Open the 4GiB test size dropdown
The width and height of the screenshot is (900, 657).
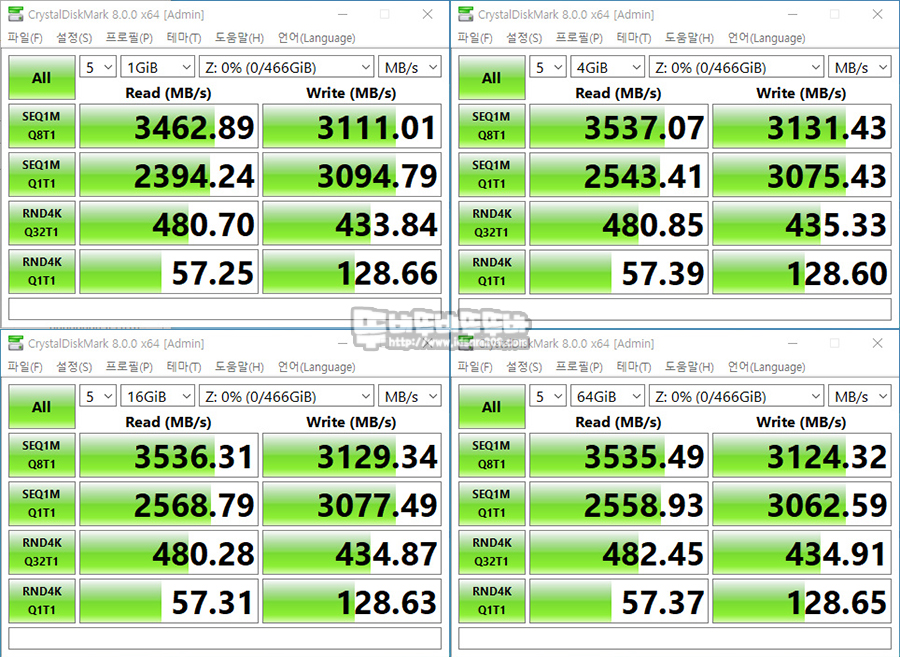click(x=608, y=67)
